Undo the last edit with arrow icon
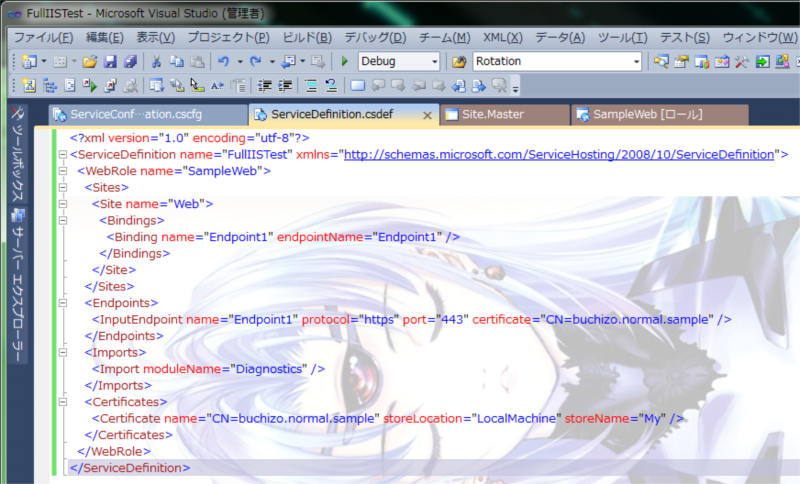Image resolution: width=800 pixels, height=484 pixels. (223, 62)
